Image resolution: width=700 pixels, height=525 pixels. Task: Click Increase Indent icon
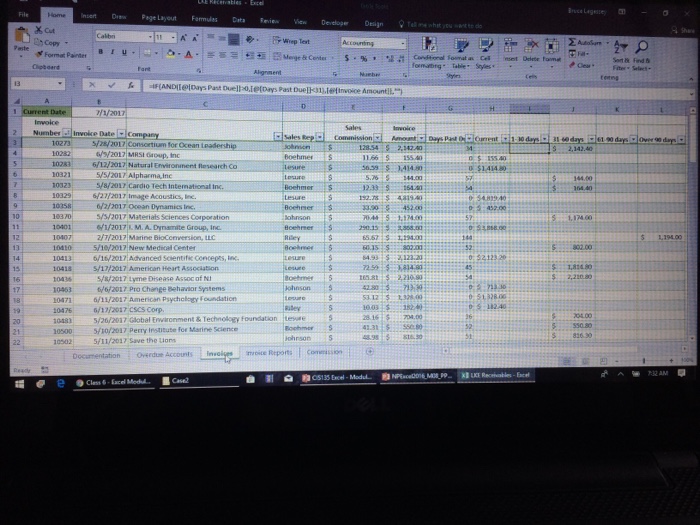pos(262,56)
